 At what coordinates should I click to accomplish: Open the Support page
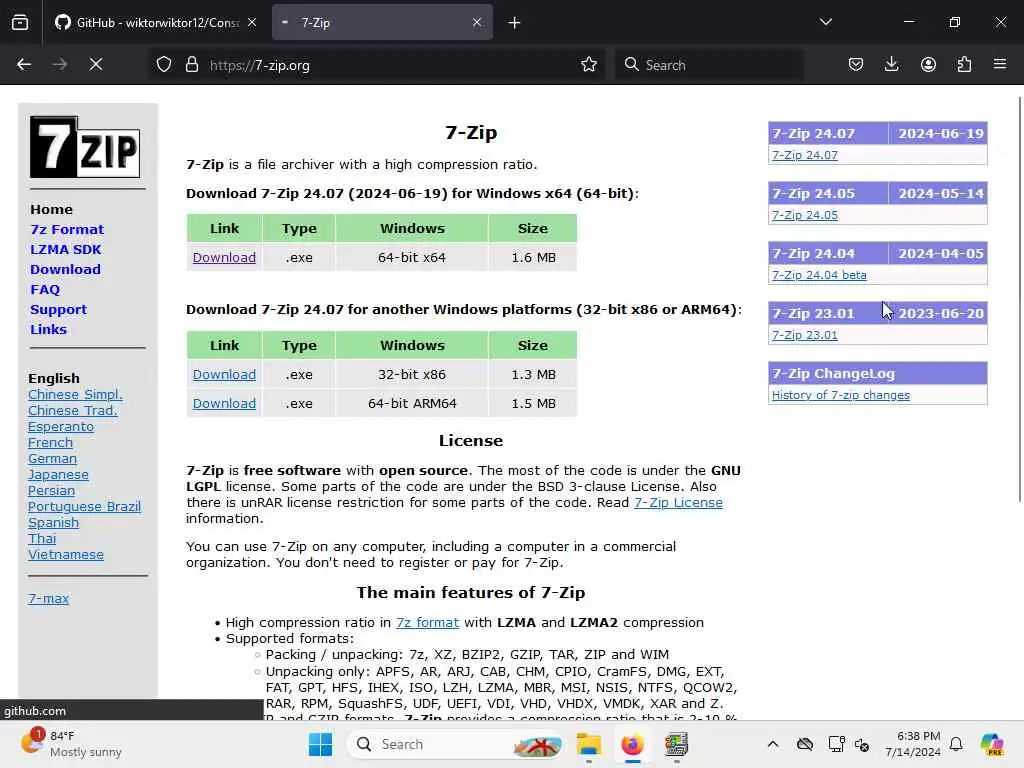click(x=58, y=310)
